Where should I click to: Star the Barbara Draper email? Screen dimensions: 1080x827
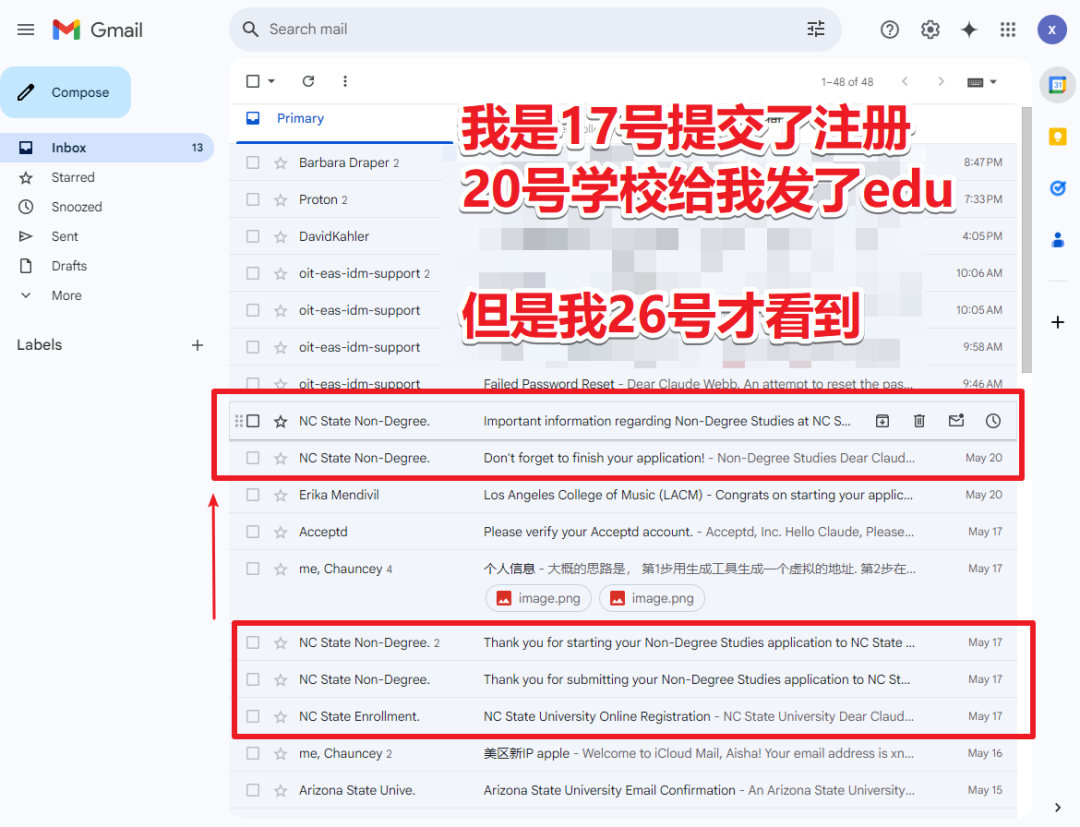click(x=280, y=163)
